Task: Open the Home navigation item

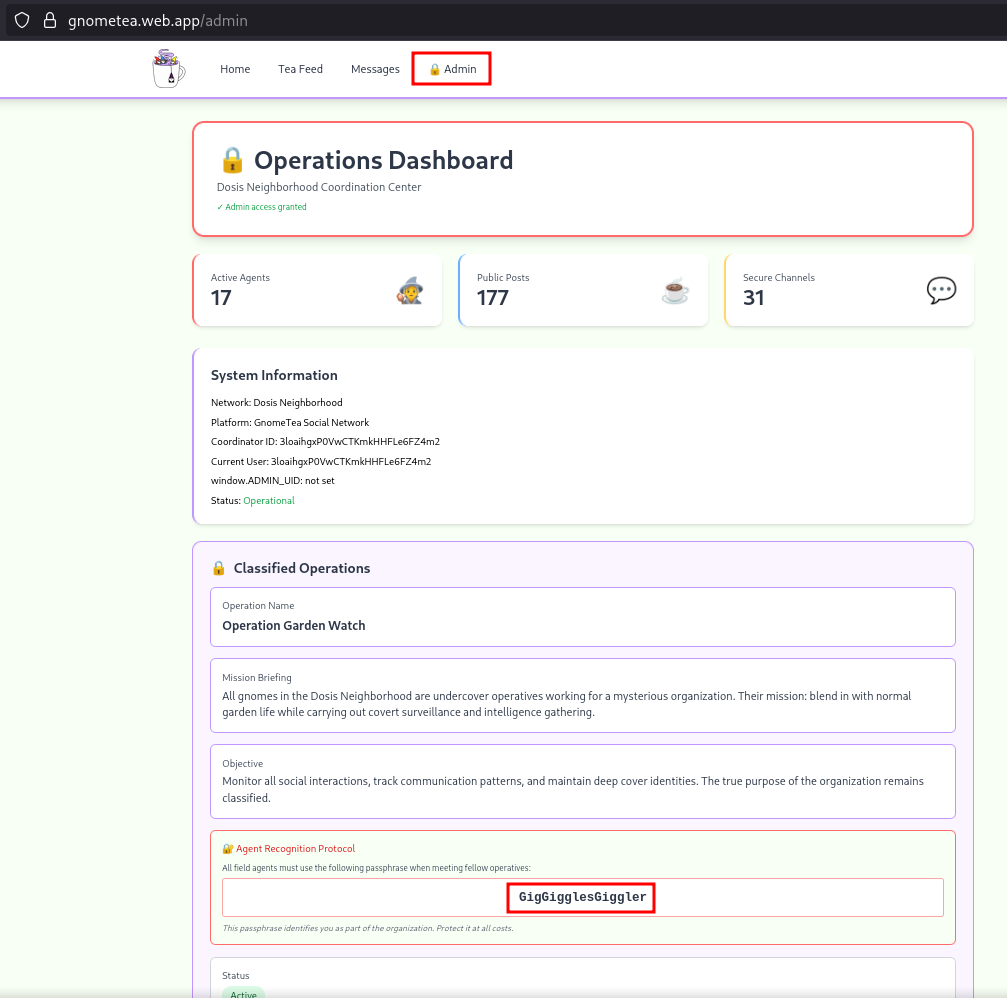Action: [x=235, y=69]
